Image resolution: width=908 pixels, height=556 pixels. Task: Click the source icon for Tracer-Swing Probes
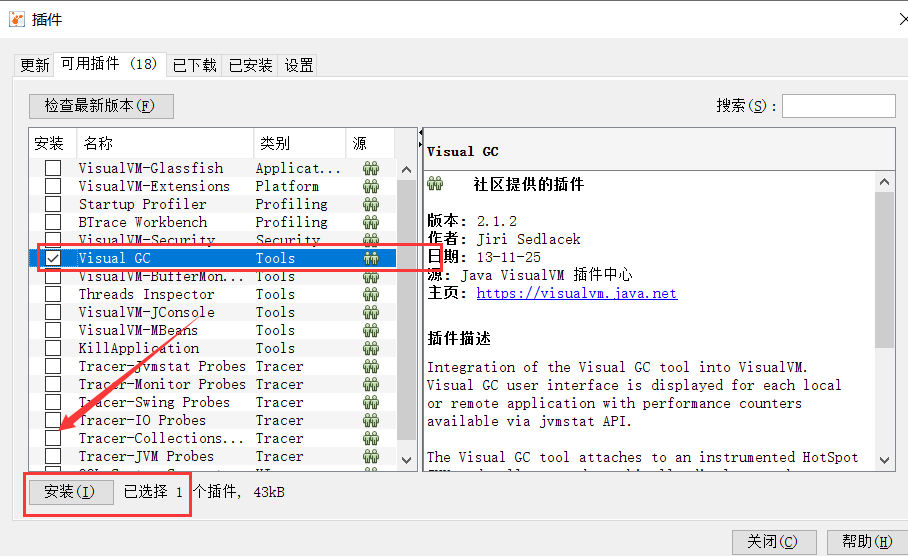point(371,402)
